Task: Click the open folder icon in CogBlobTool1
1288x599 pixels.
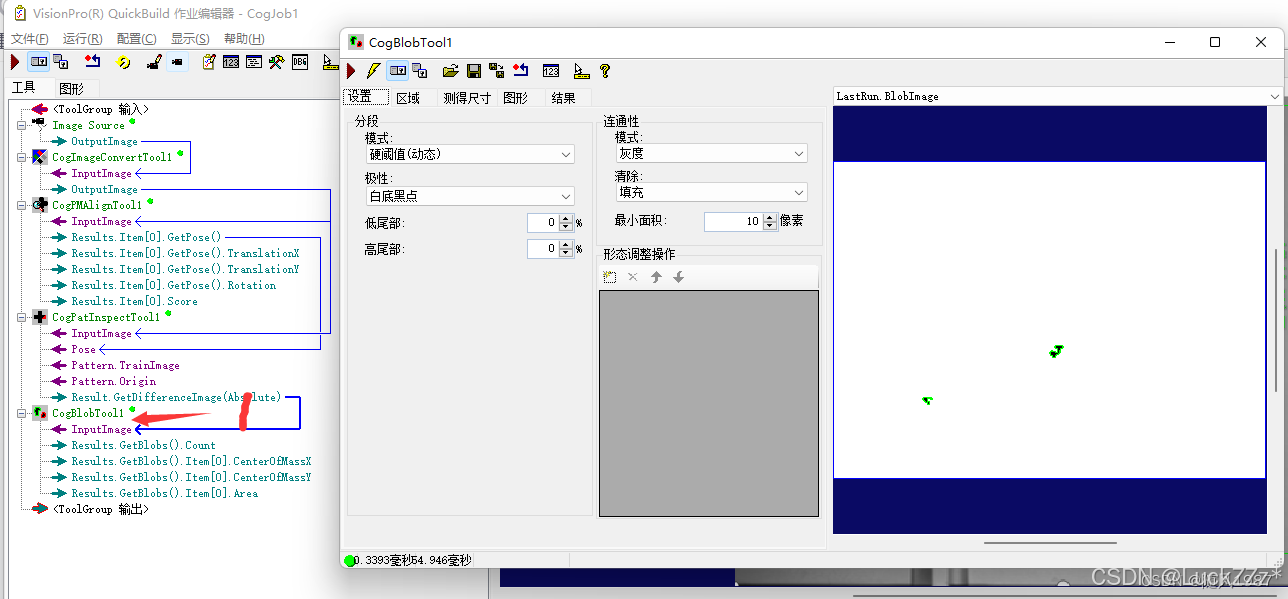Action: [x=451, y=71]
